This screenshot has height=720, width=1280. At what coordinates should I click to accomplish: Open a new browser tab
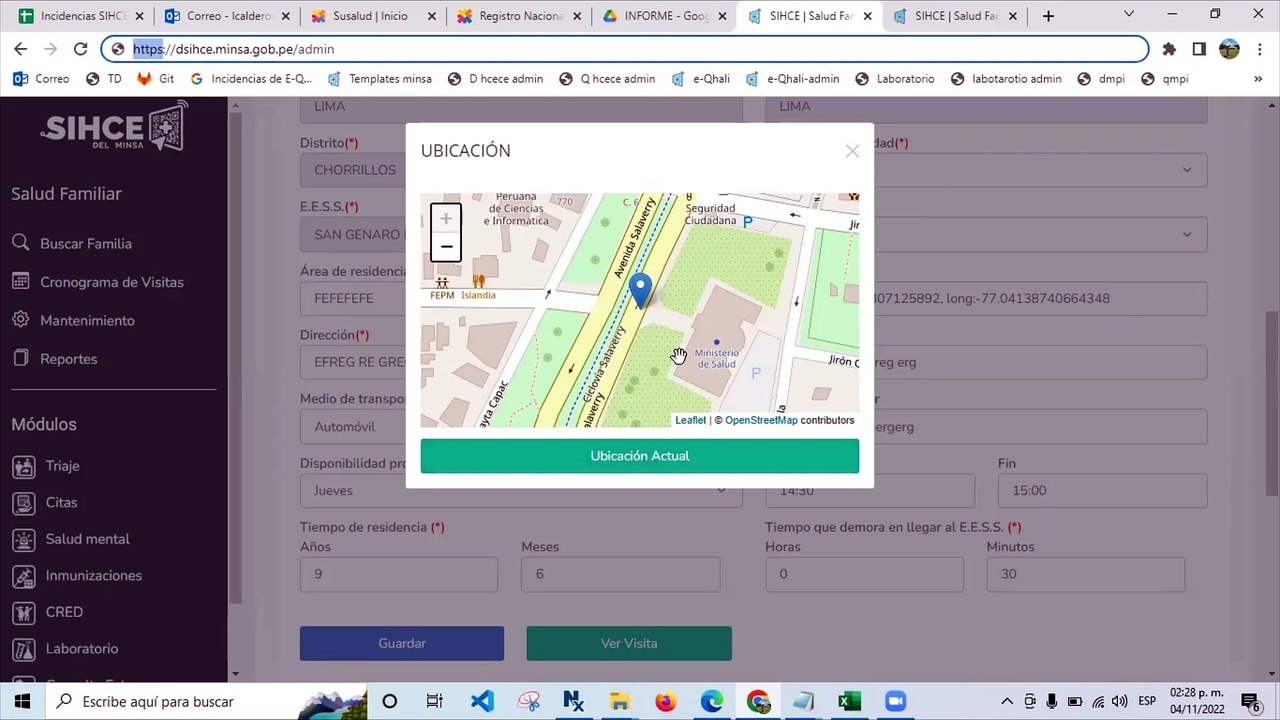1048,16
